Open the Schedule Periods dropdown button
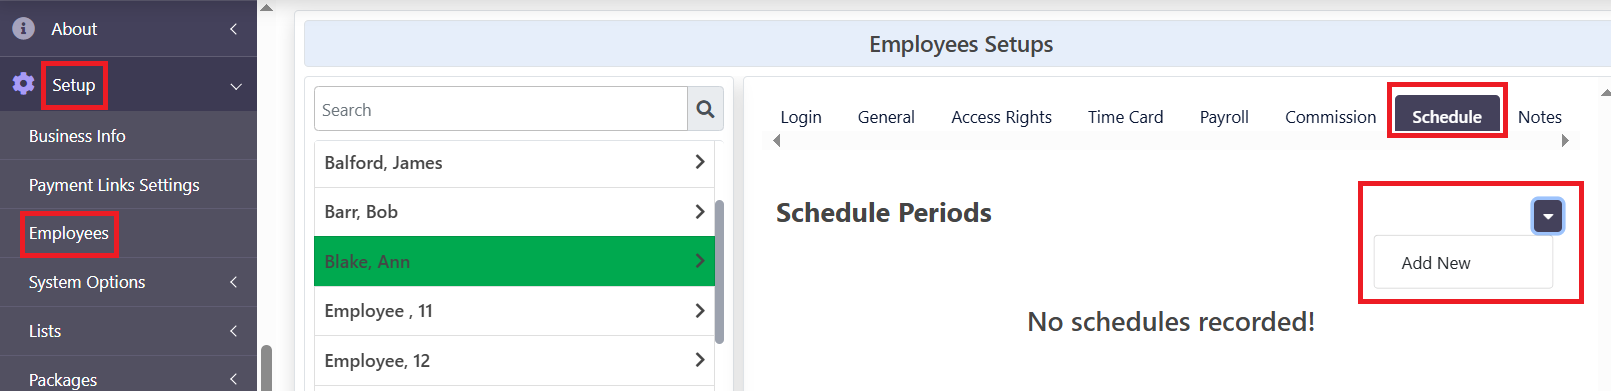1611x391 pixels. click(x=1547, y=216)
